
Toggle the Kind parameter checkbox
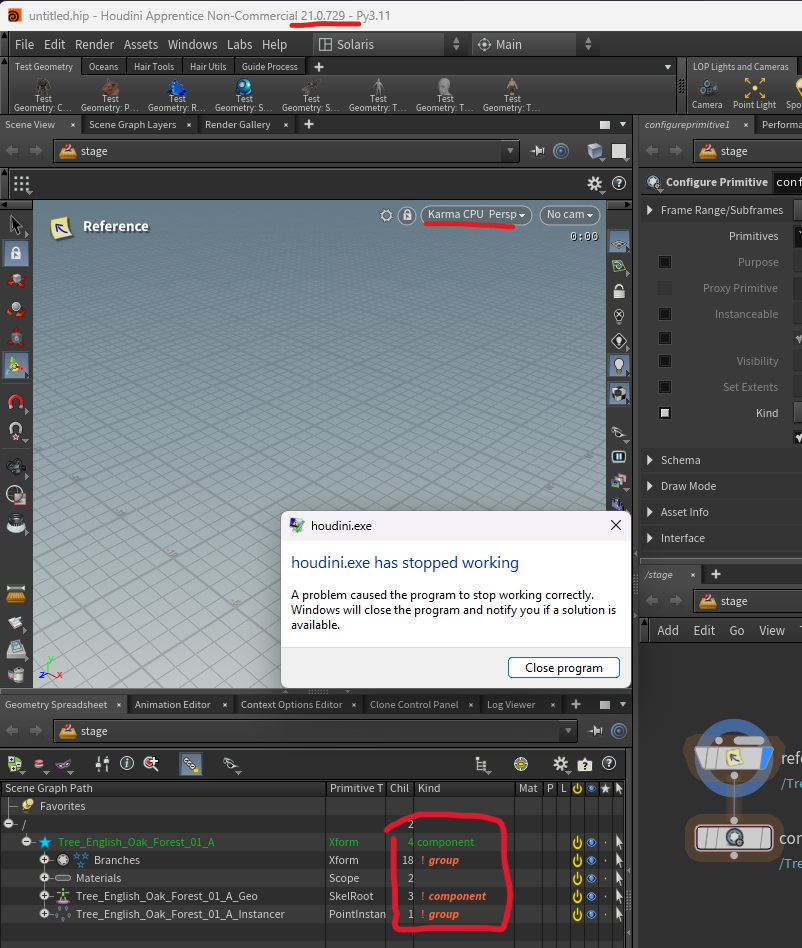[665, 413]
